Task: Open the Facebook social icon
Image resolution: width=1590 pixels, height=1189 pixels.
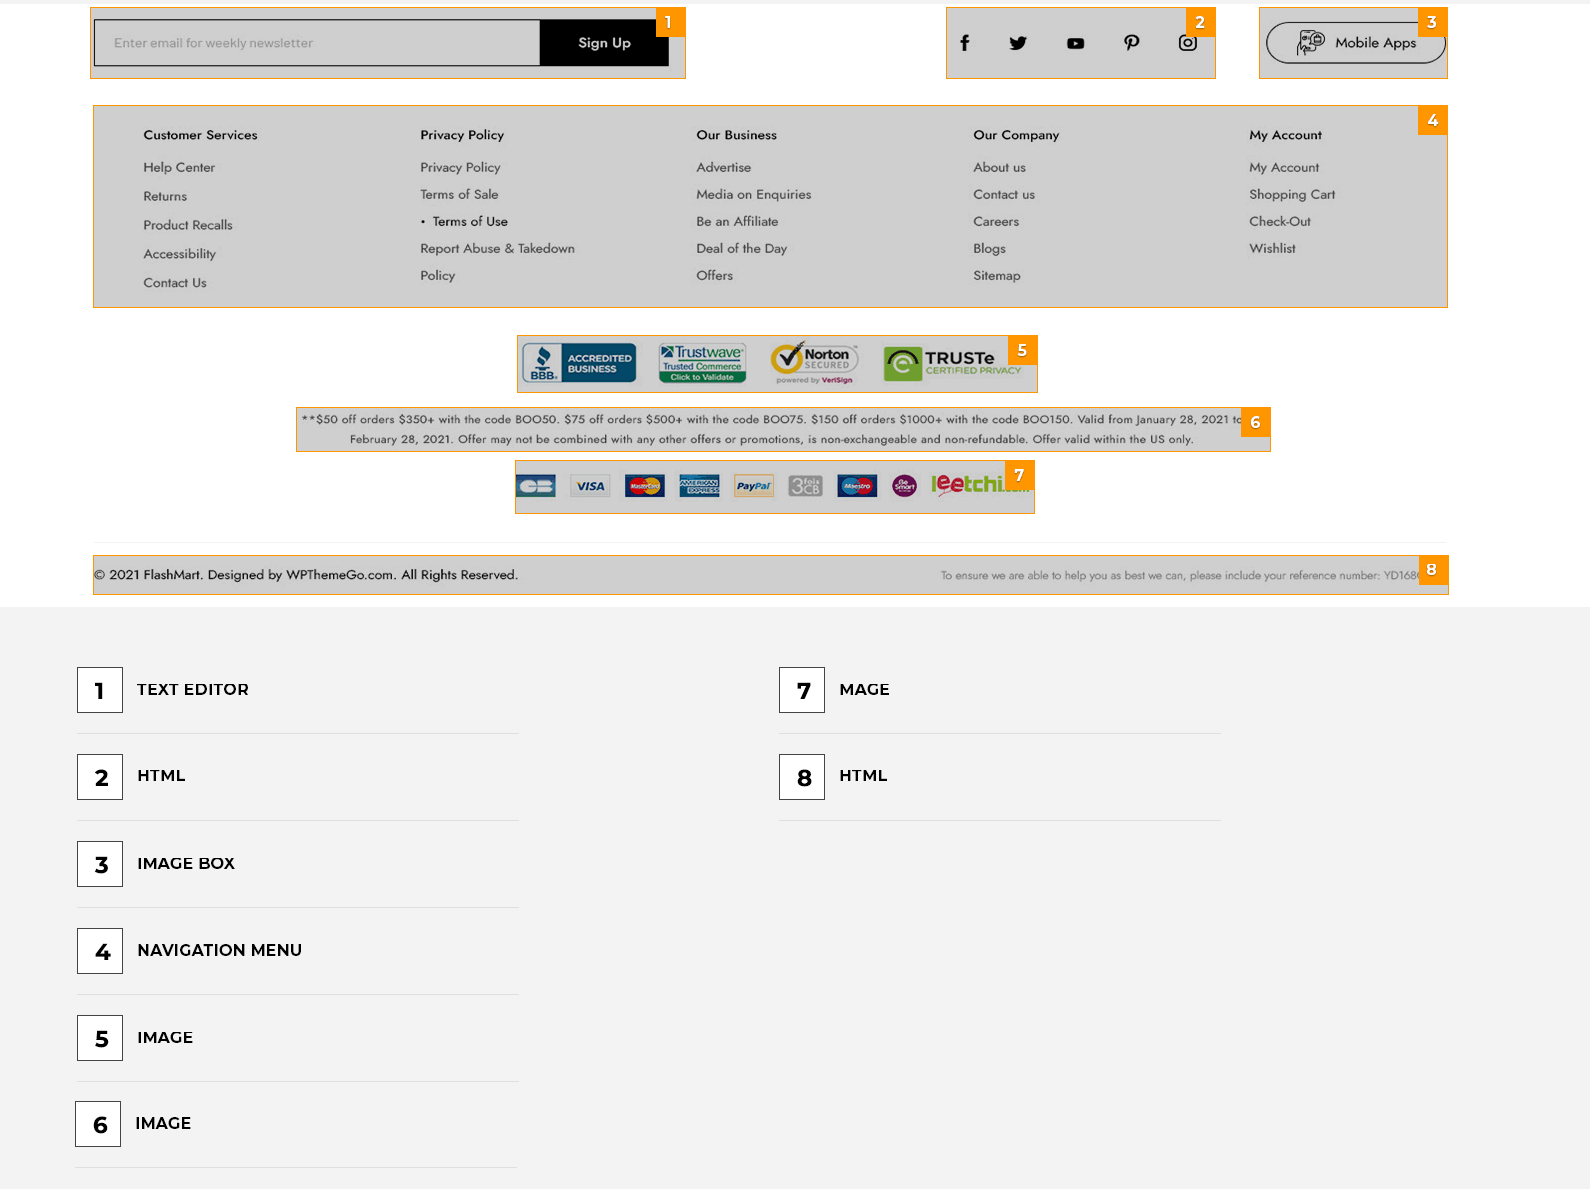Action: (x=965, y=43)
